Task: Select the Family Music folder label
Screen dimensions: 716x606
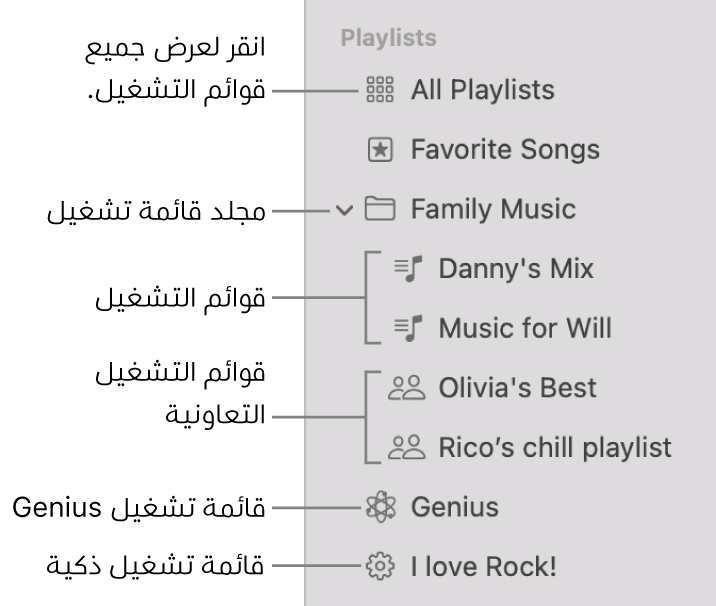Action: (x=493, y=210)
